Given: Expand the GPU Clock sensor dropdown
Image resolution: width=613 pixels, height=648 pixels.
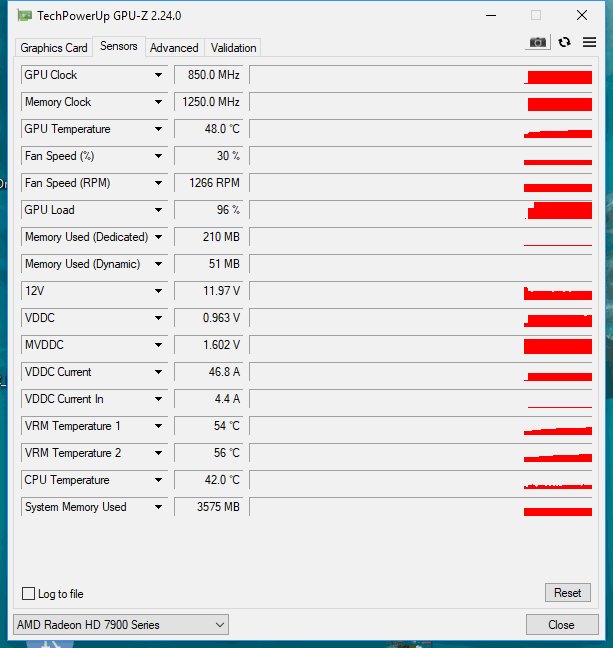Looking at the screenshot, I should point(158,75).
